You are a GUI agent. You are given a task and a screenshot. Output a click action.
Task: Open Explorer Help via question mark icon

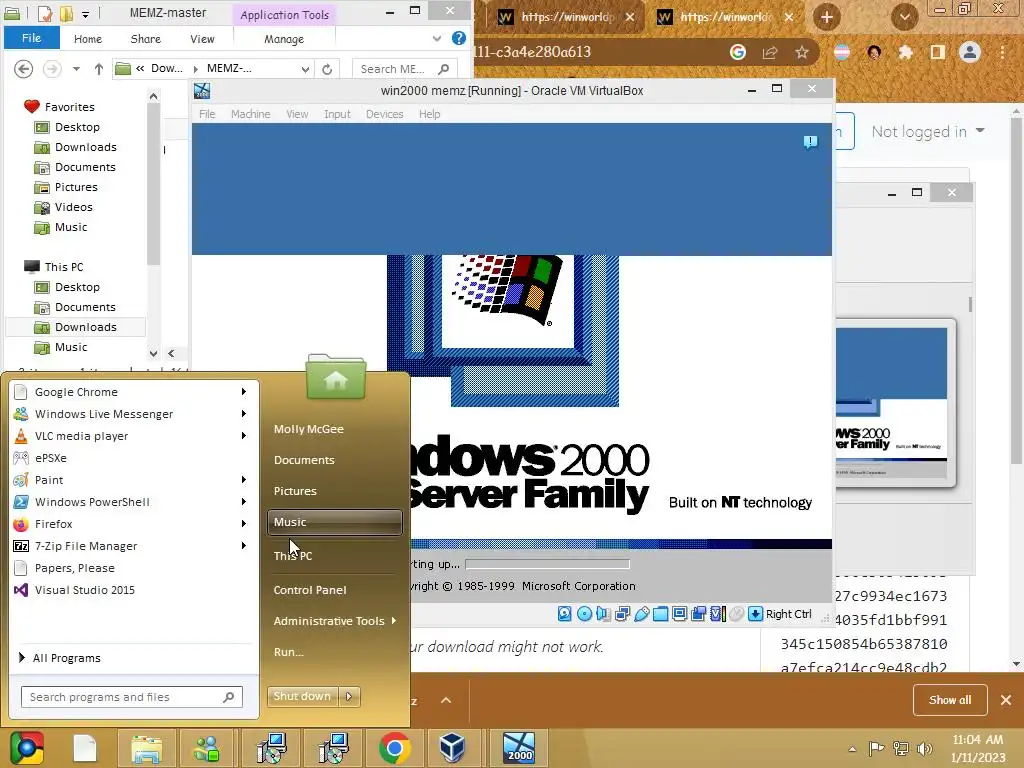coord(459,39)
